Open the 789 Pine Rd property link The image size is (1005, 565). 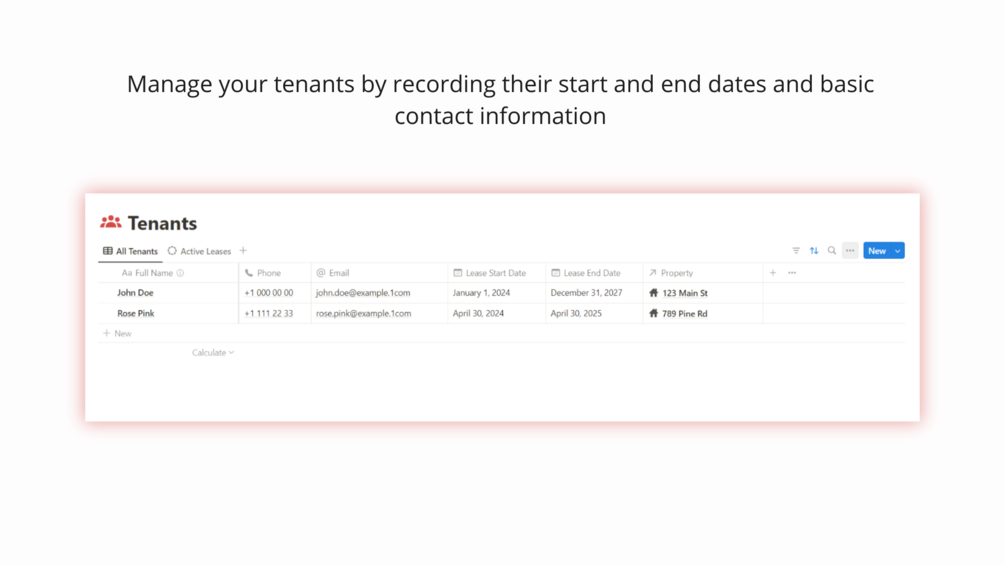(684, 313)
